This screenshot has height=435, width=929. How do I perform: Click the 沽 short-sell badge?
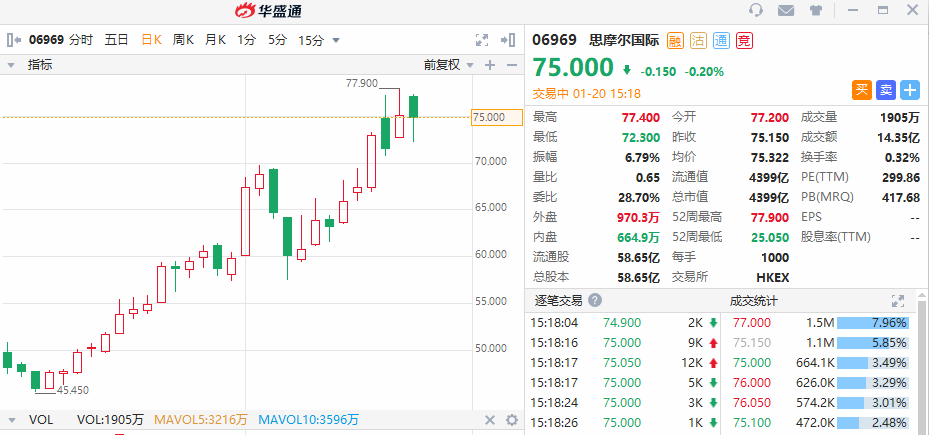[x=698, y=40]
